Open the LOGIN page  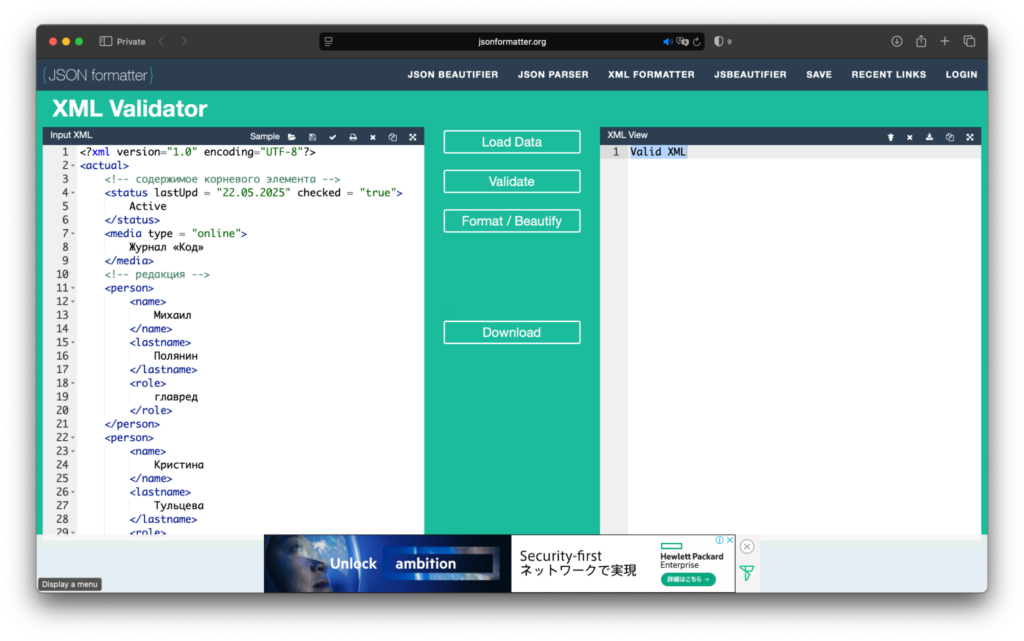point(961,74)
